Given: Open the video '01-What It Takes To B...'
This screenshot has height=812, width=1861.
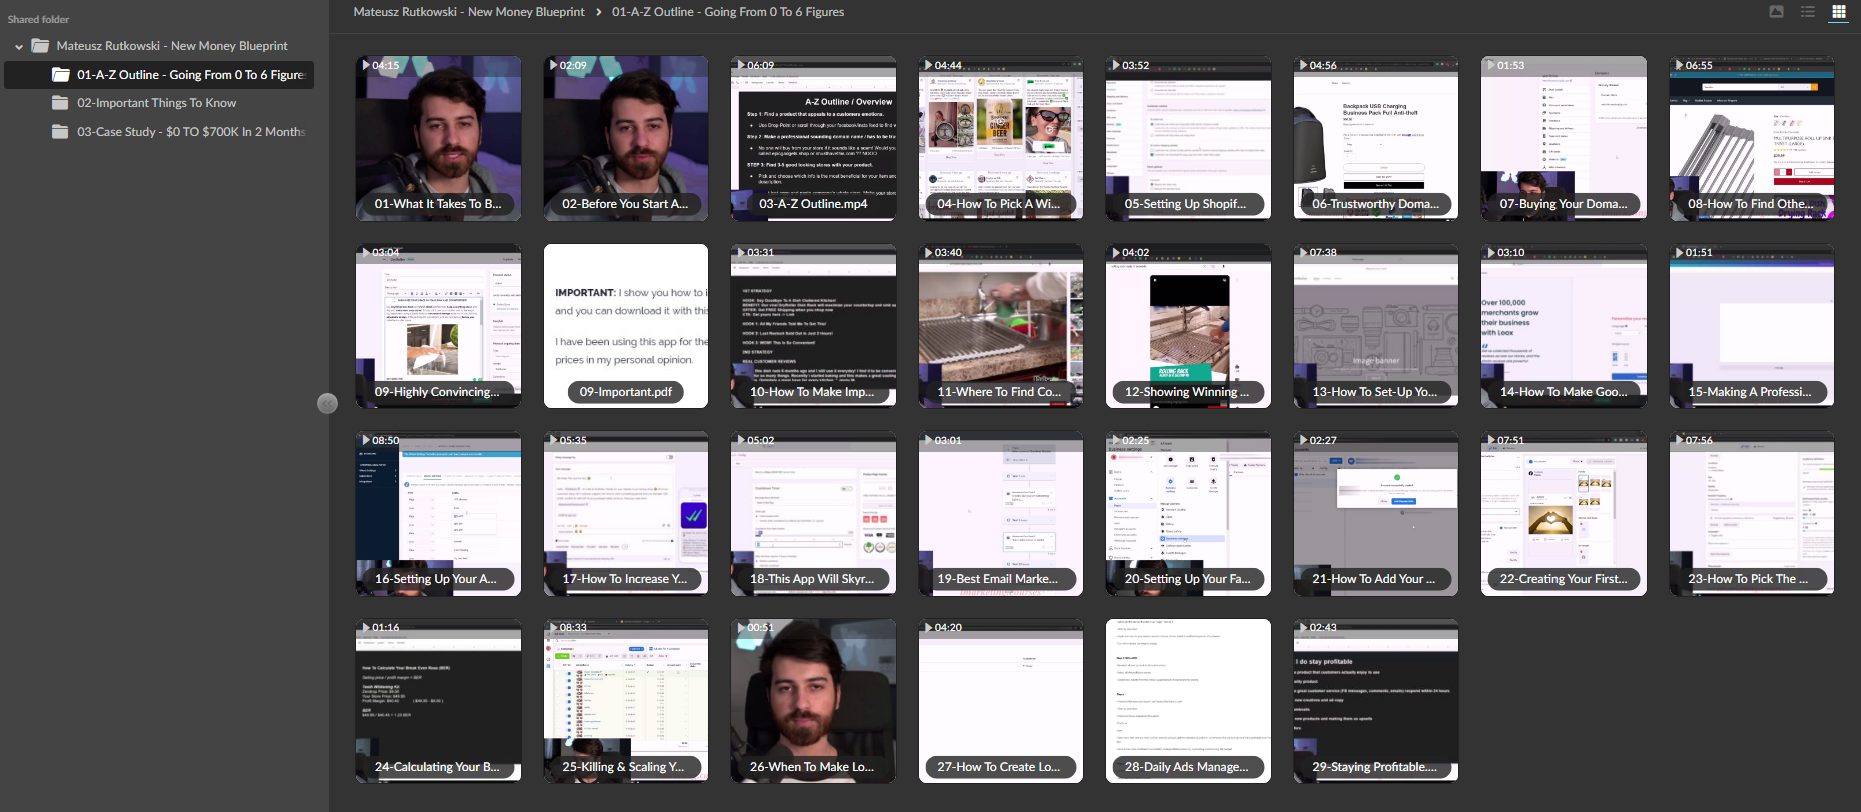Looking at the screenshot, I should pyautogui.click(x=438, y=138).
